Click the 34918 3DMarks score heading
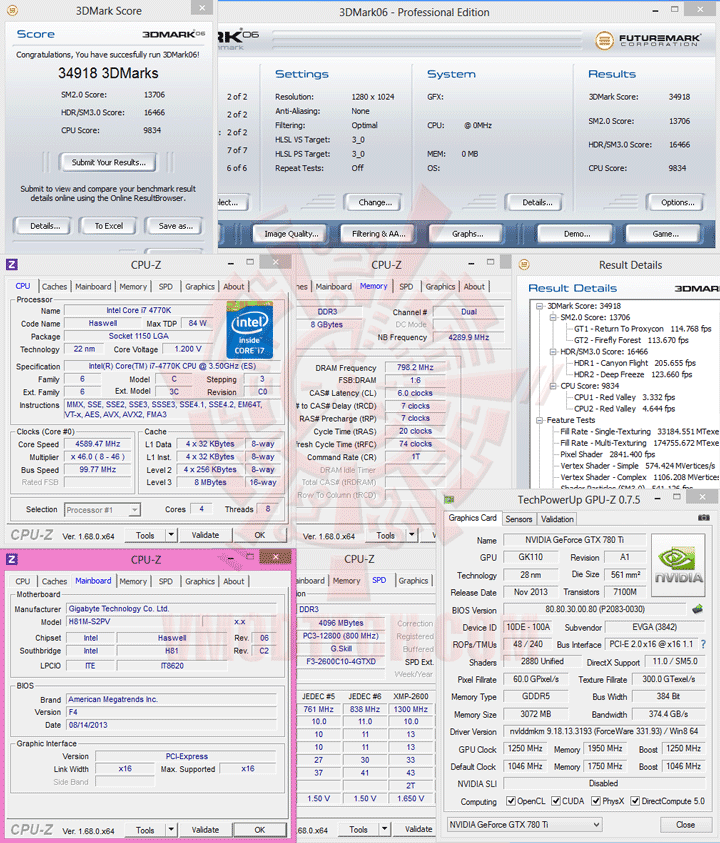The height and width of the screenshot is (843, 720). coord(108,73)
